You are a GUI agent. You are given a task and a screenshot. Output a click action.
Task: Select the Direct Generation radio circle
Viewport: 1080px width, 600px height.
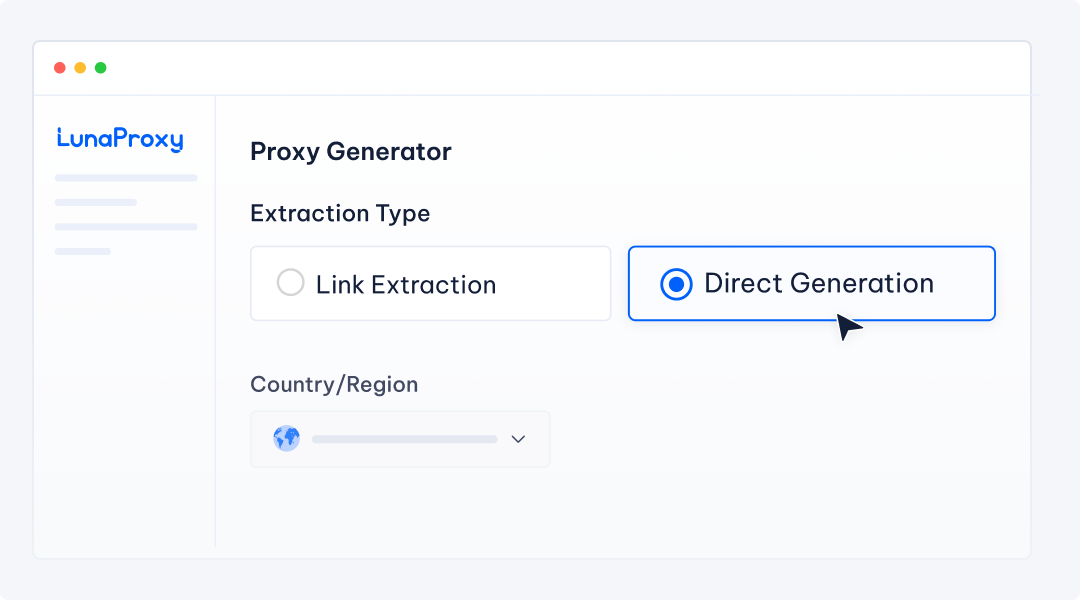676,284
